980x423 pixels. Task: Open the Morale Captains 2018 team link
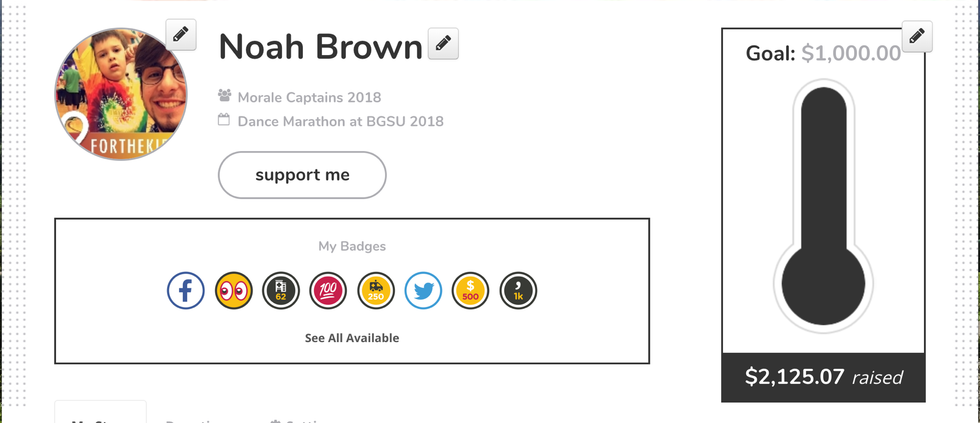point(308,97)
